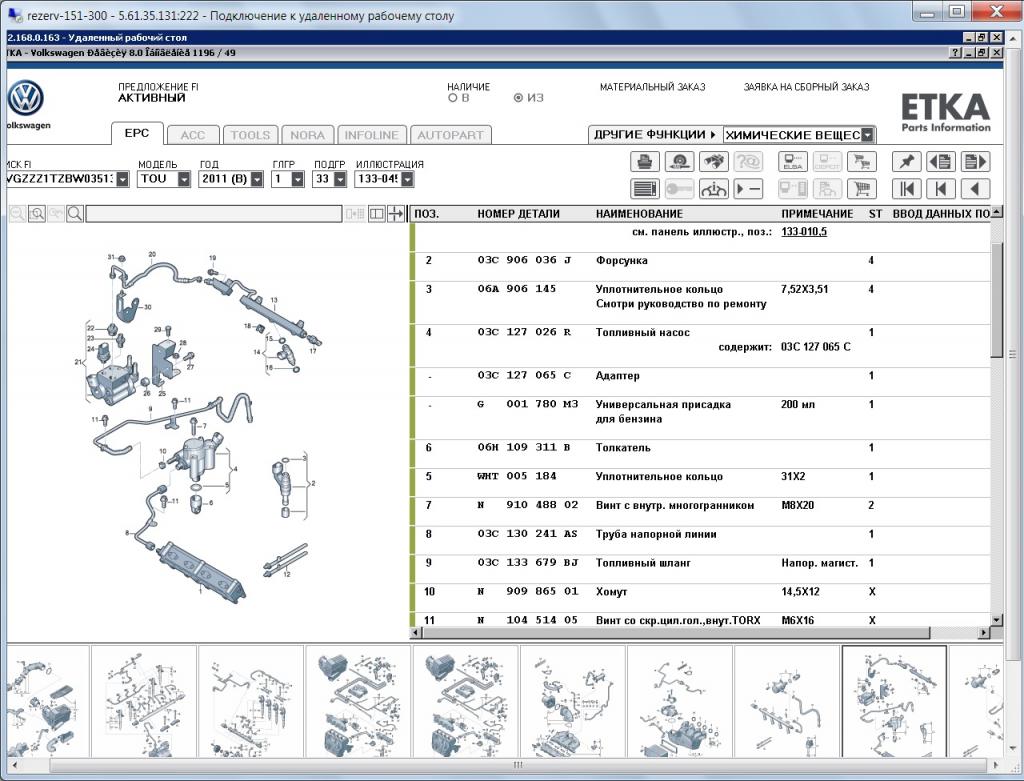Click the search input field above illustration
Screen dimensions: 1024x781
(x=214, y=214)
